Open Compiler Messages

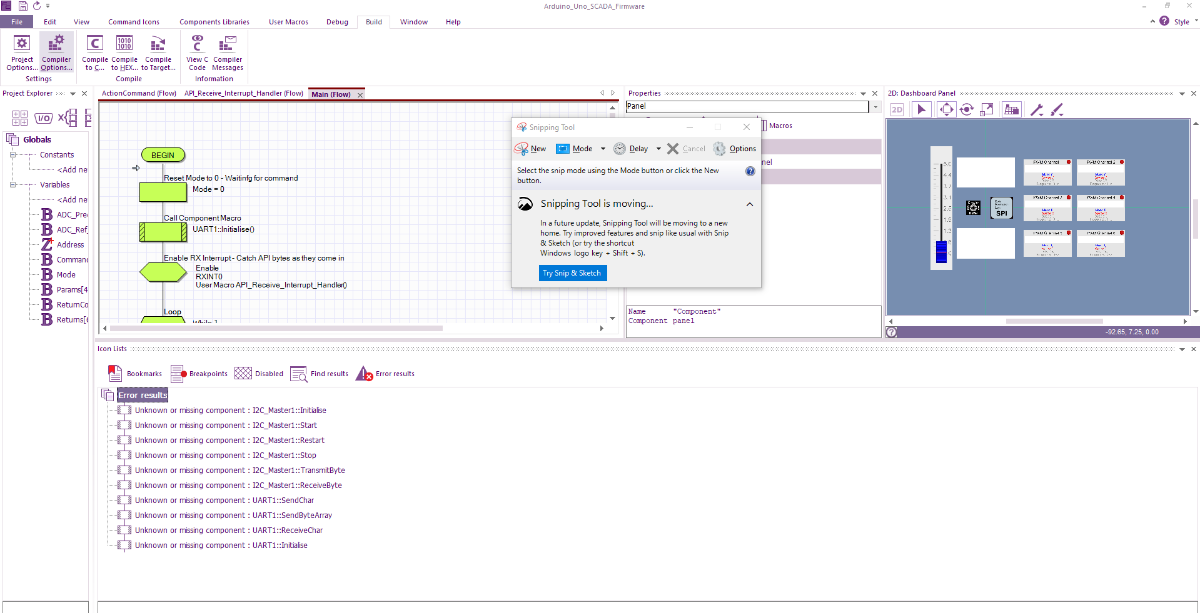[228, 53]
